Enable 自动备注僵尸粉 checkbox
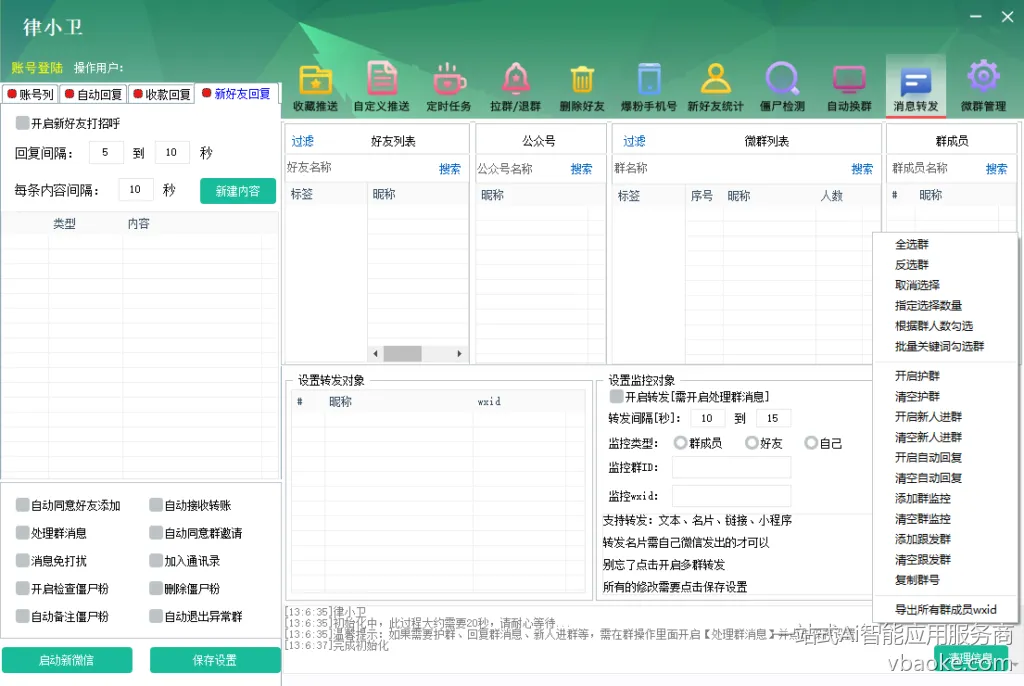The image size is (1024, 686). pos(23,616)
